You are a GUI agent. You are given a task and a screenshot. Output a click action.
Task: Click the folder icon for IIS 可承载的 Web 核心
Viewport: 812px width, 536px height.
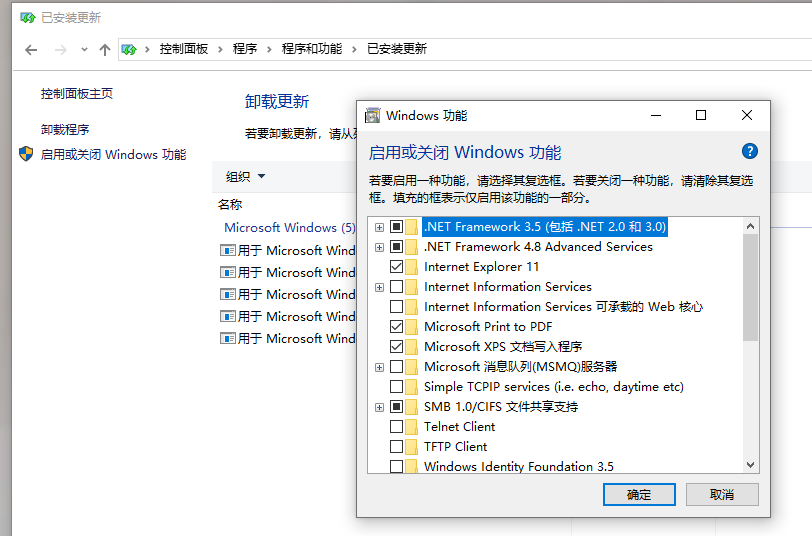click(x=412, y=307)
